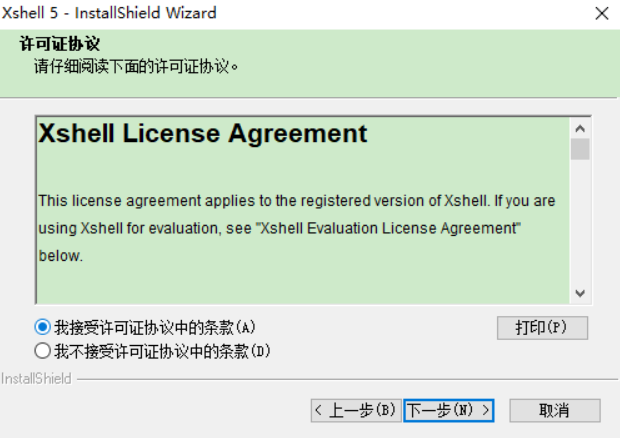Click the license scrollbar up arrow
The width and height of the screenshot is (620, 438).
[580, 128]
